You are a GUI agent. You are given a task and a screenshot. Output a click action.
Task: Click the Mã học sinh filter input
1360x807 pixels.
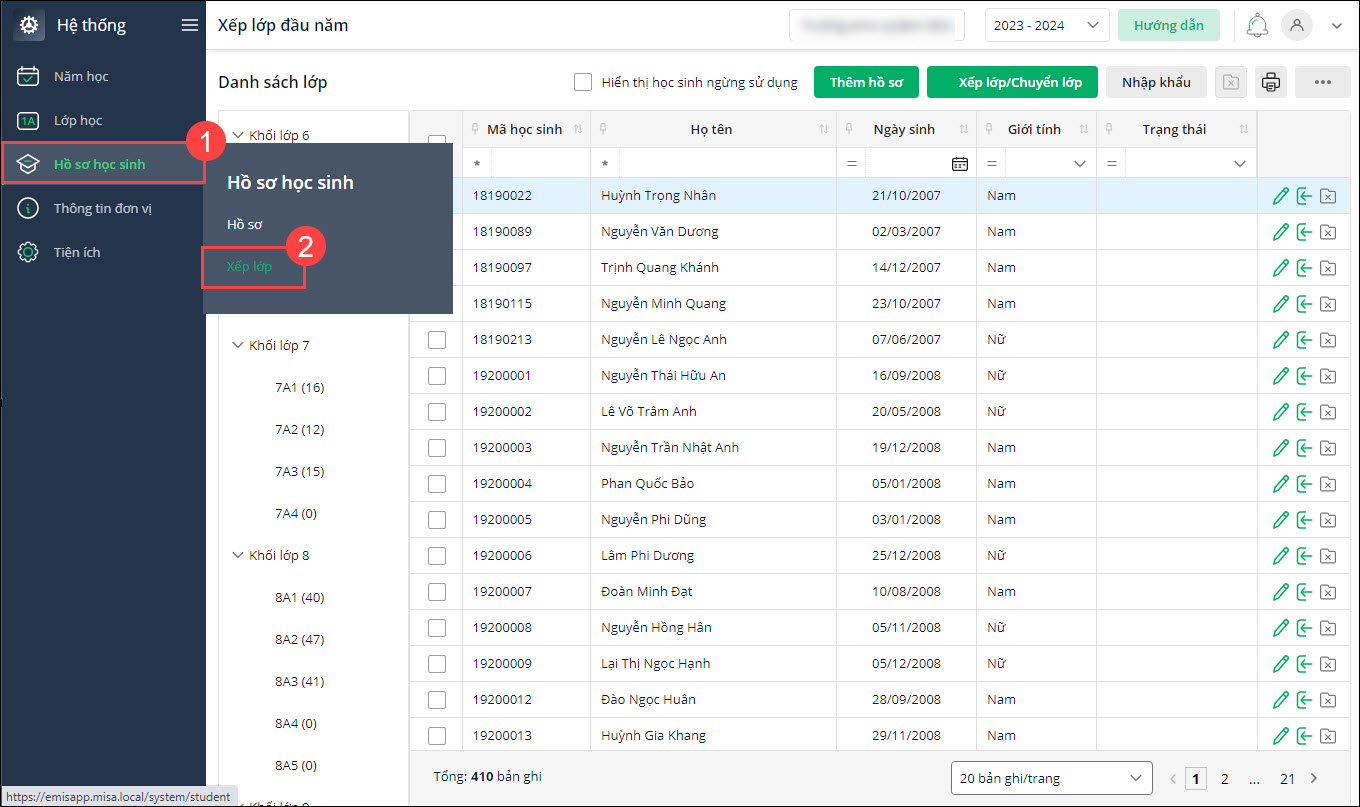[x=540, y=164]
